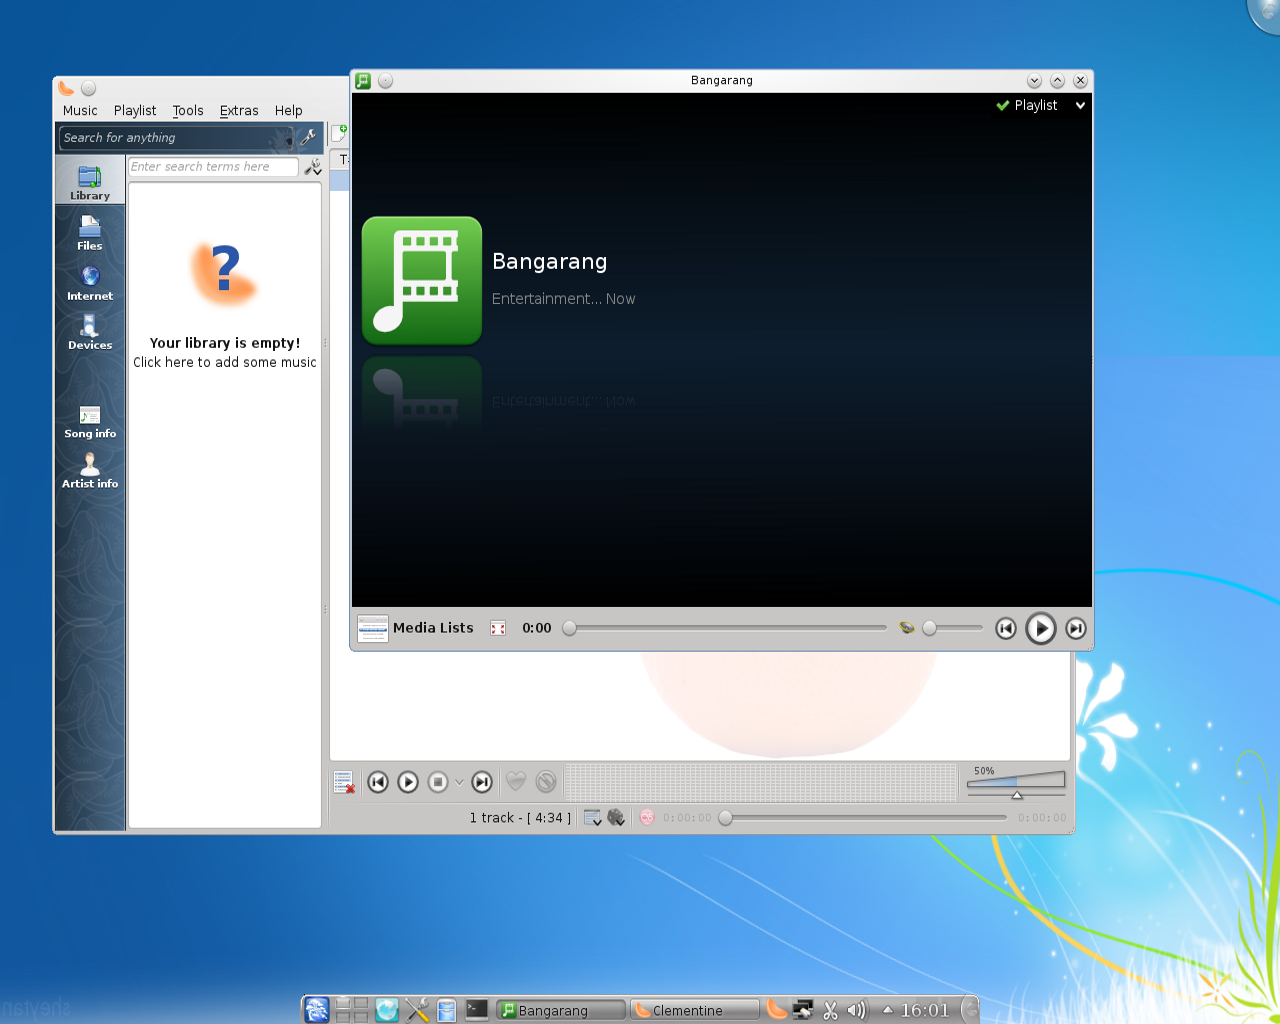Click virtual desktop pager
The width and height of the screenshot is (1280, 1024).
tap(352, 1010)
